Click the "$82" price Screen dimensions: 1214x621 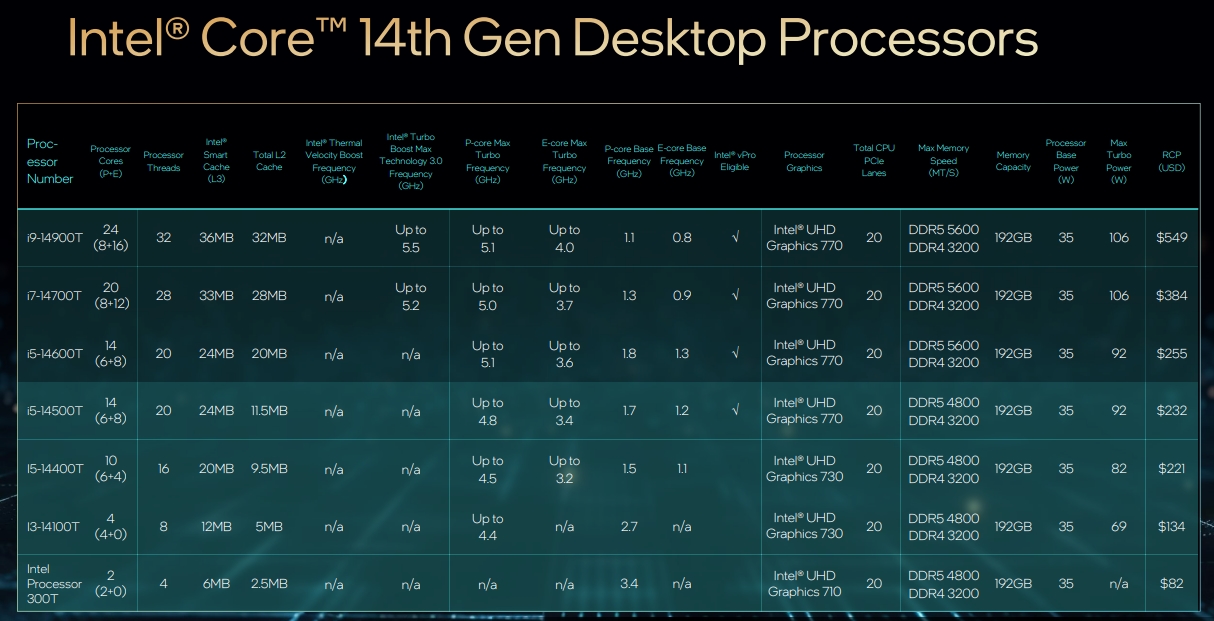click(x=1172, y=584)
